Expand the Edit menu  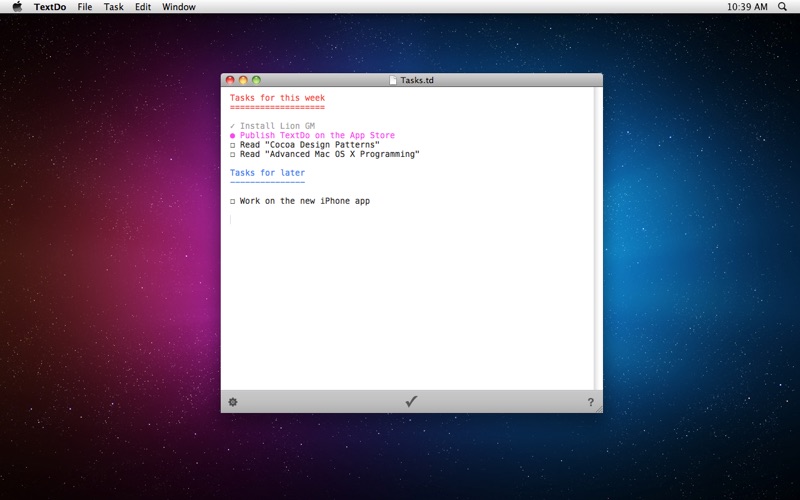143,7
